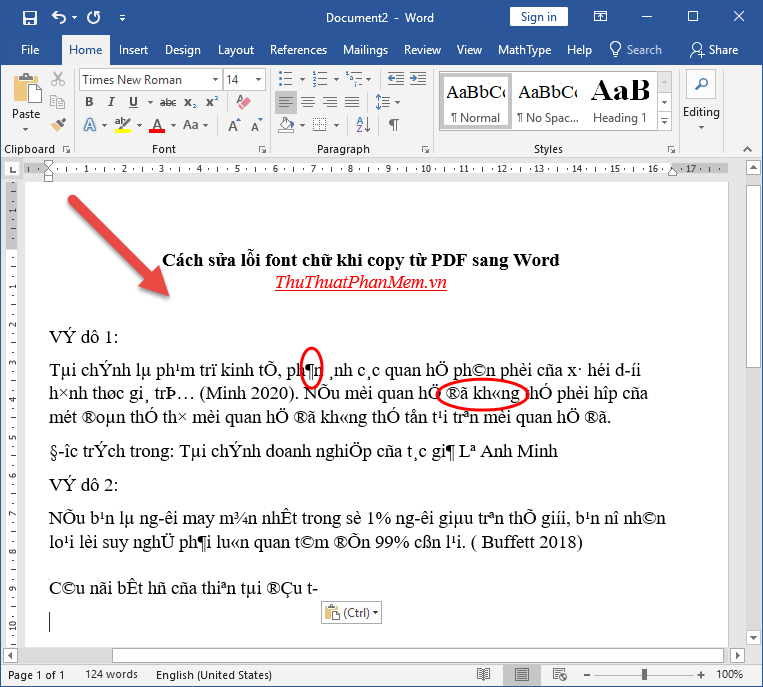This screenshot has width=763, height=687.
Task: Open Font dialog launcher
Action: click(x=262, y=150)
